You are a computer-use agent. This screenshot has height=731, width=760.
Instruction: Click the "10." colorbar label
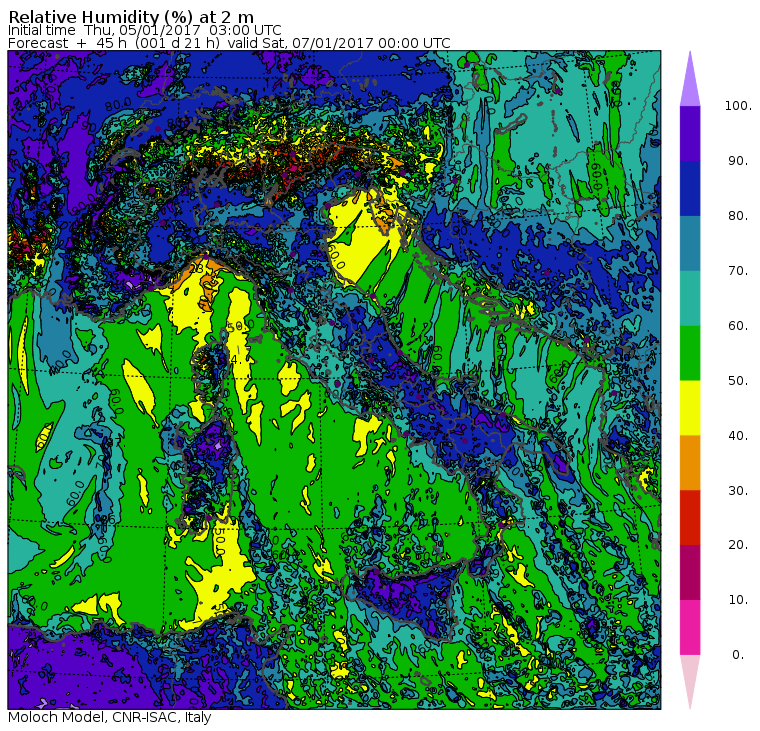pyautogui.click(x=738, y=600)
